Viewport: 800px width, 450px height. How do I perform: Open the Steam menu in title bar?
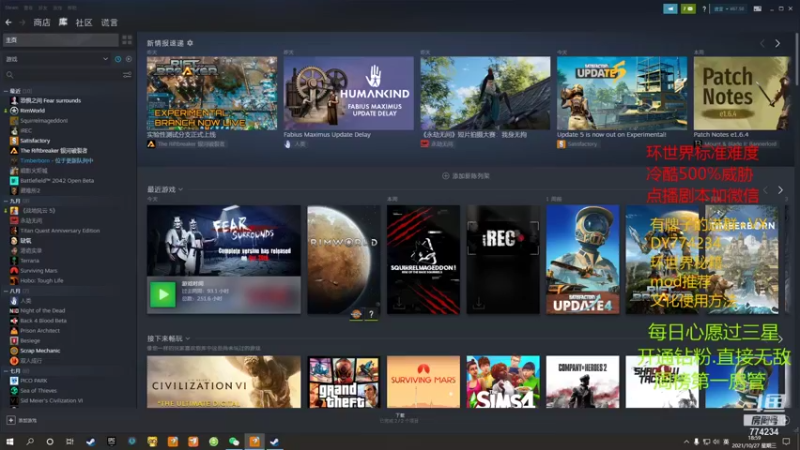[11, 8]
